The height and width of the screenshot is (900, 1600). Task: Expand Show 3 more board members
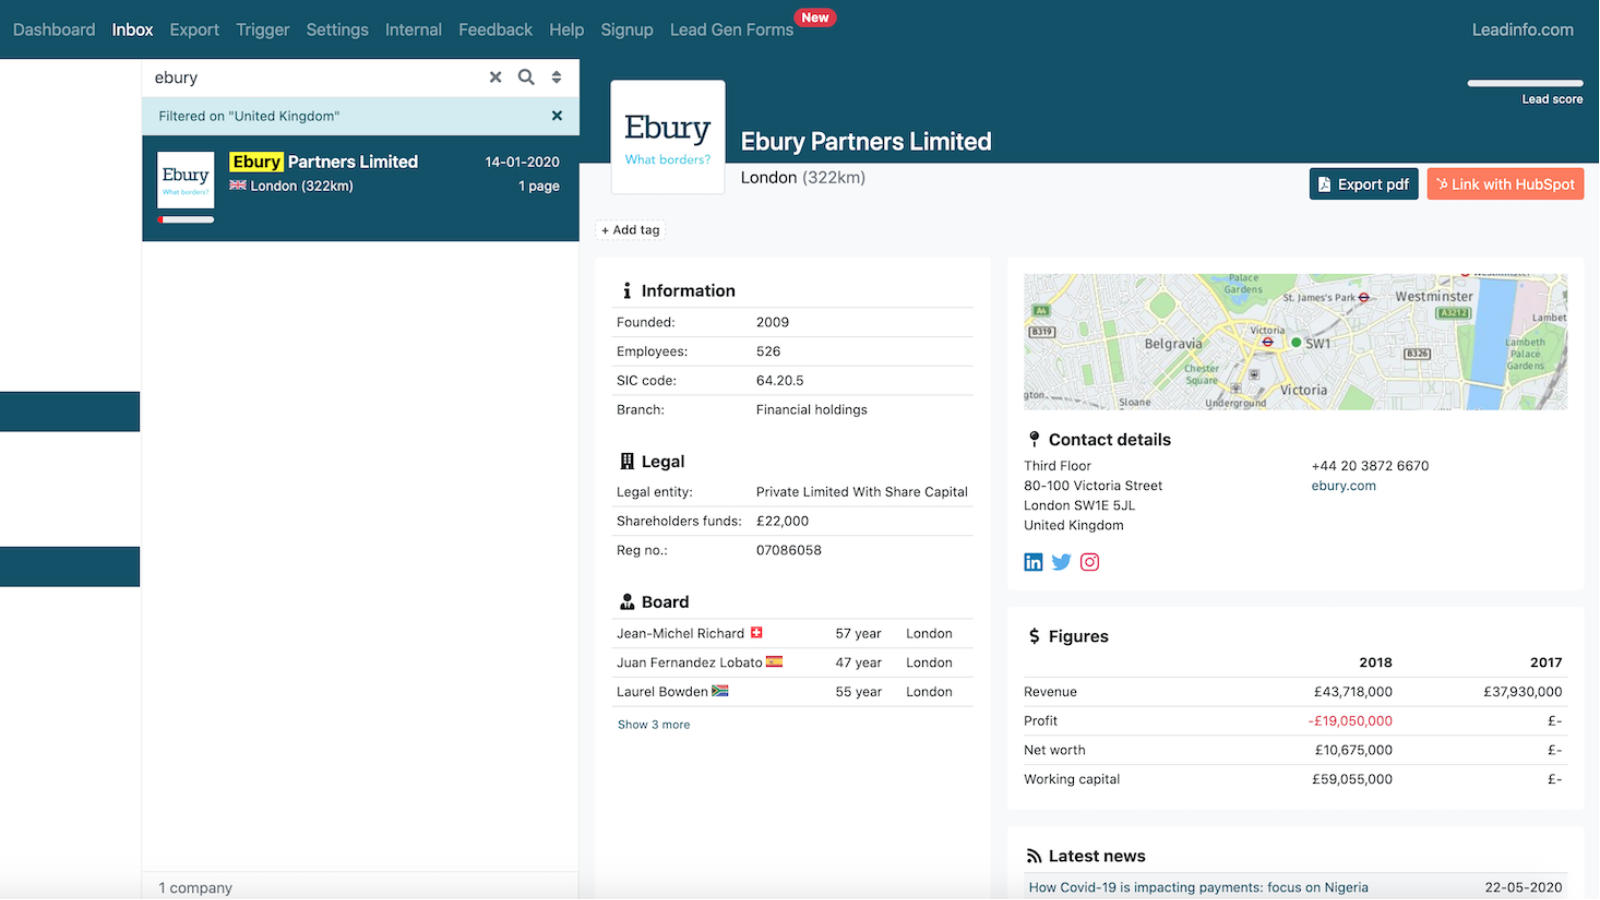coord(652,724)
